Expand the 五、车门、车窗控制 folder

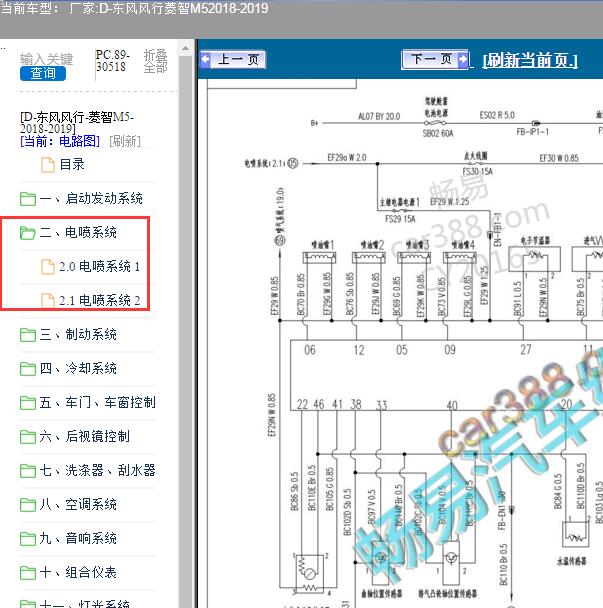[x=97, y=402]
